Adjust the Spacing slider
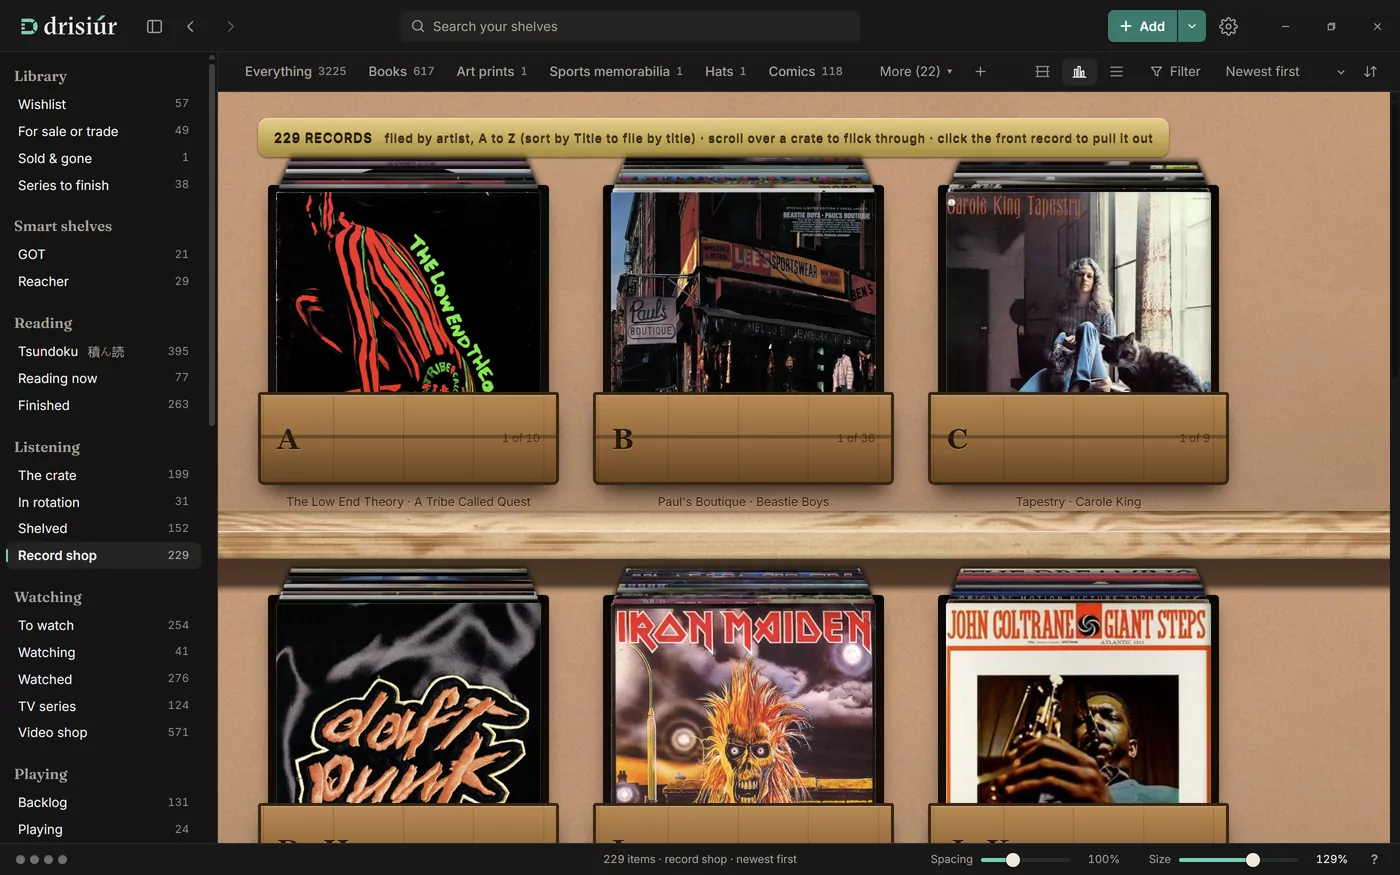 pos(1025,859)
